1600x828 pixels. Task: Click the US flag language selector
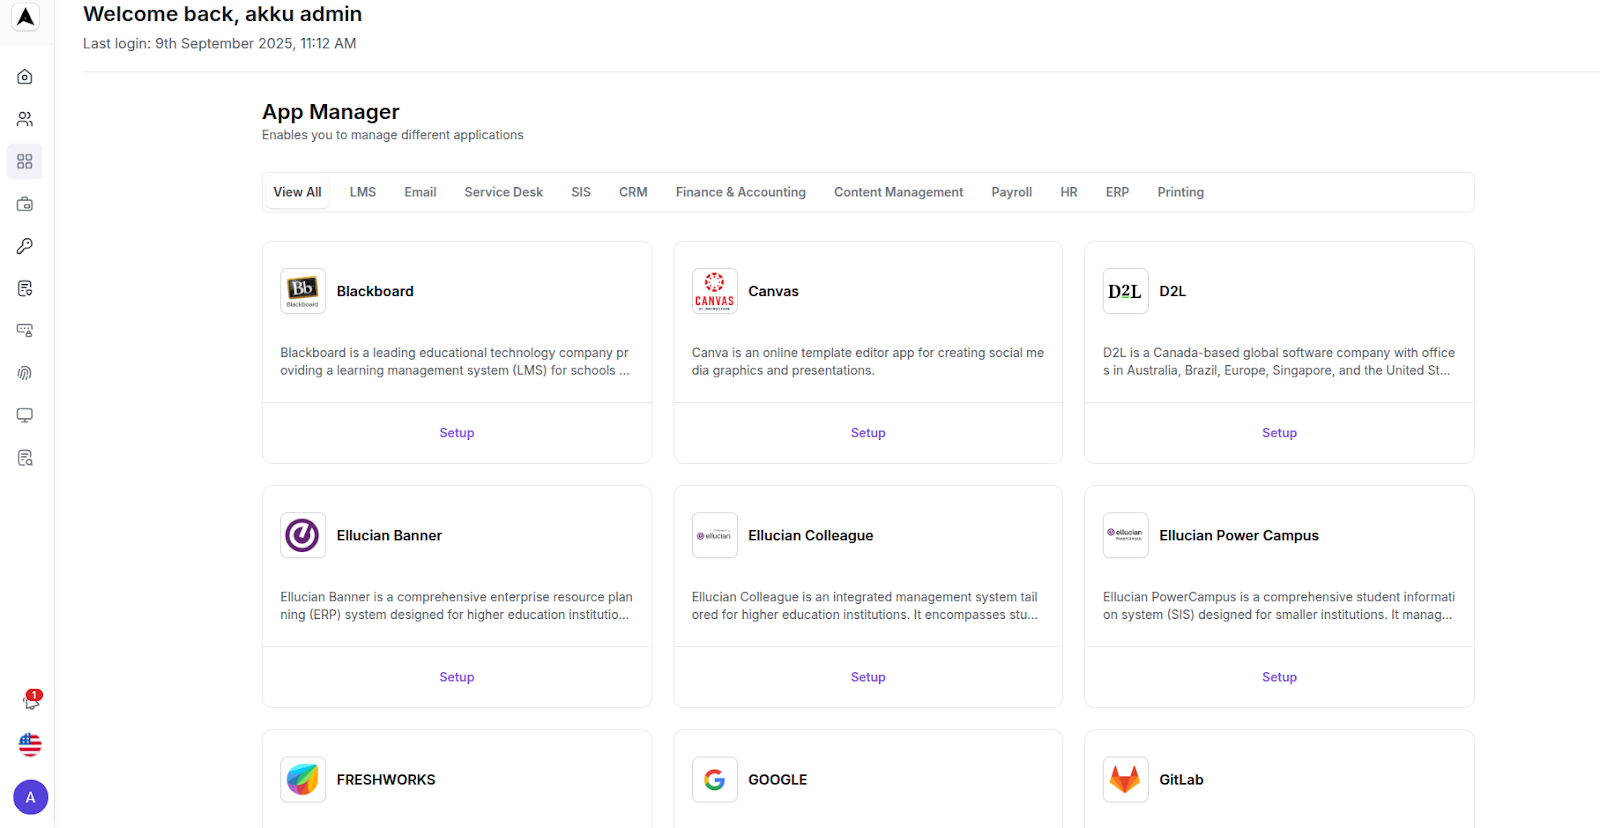tap(30, 745)
